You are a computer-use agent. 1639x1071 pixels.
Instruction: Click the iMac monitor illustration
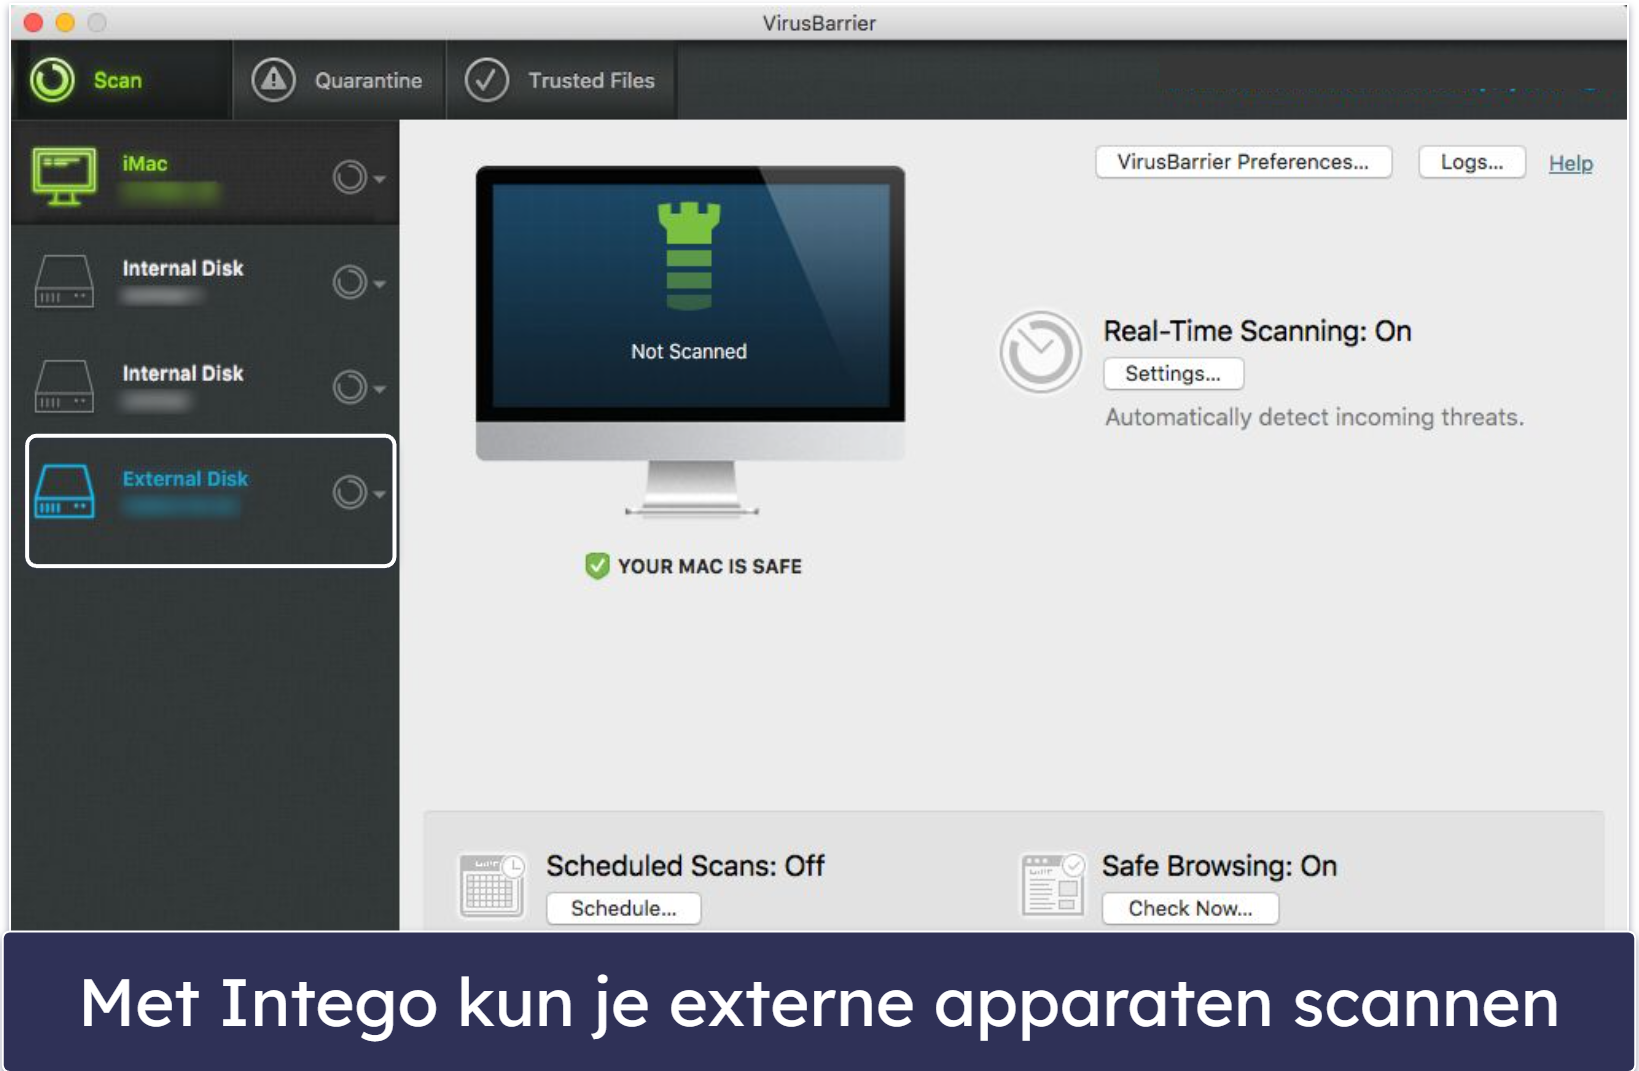click(690, 340)
